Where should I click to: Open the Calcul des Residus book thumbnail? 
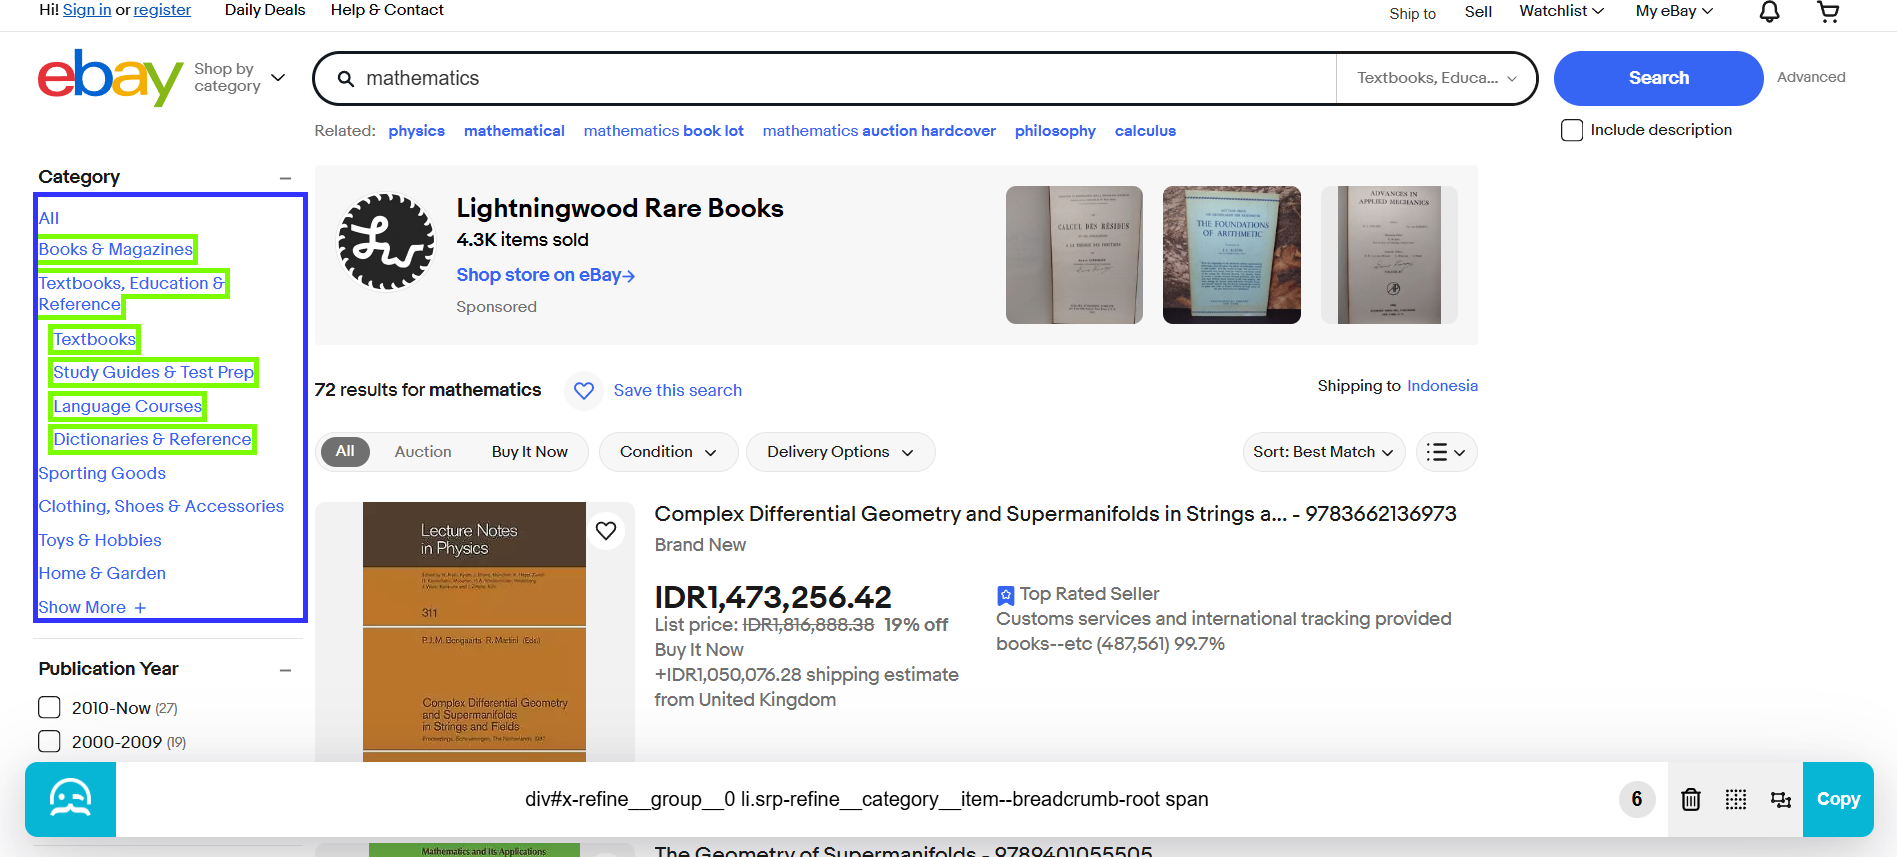1074,255
